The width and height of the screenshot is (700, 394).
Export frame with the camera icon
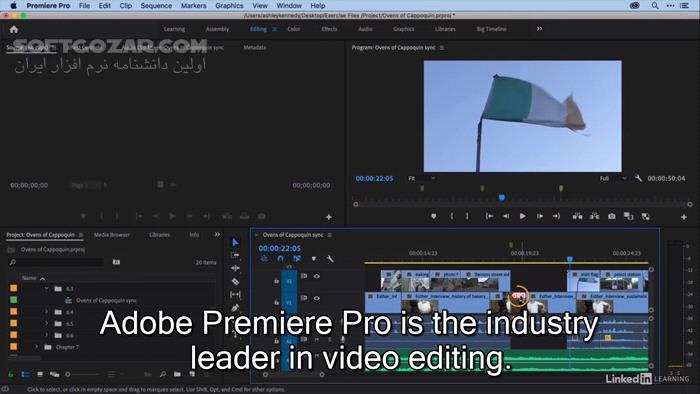[x=612, y=216]
